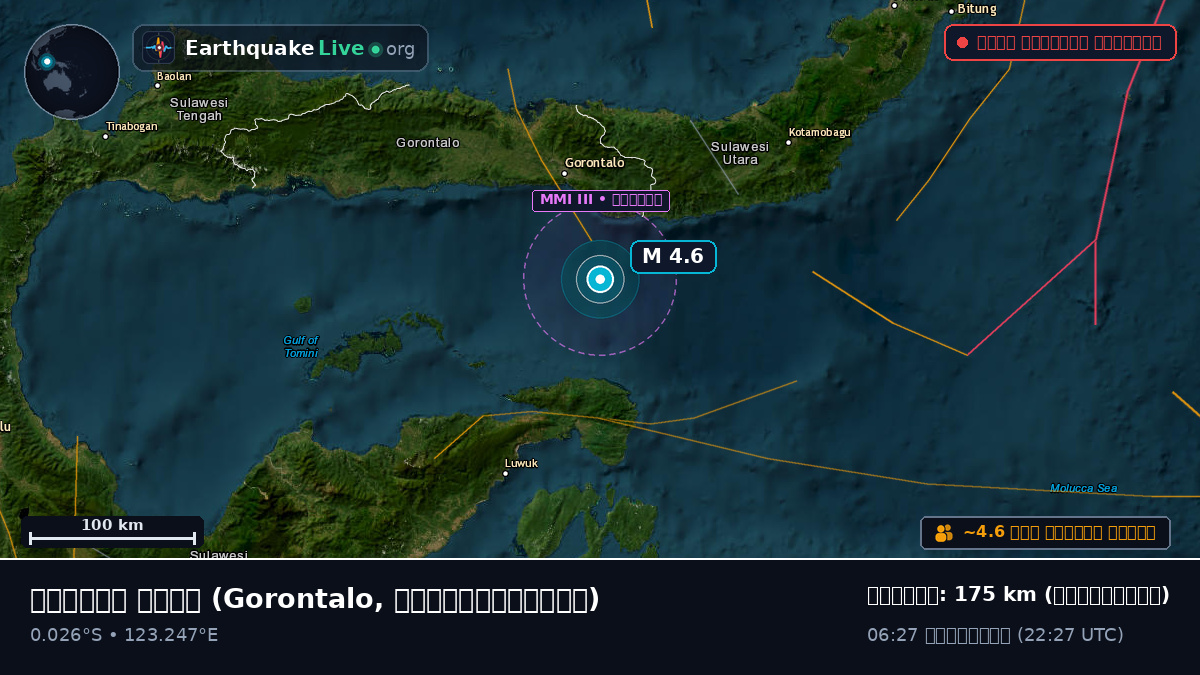Image resolution: width=1200 pixels, height=675 pixels.
Task: Click the headline mentioning Gorontalo in the footer
Action: [x=315, y=599]
